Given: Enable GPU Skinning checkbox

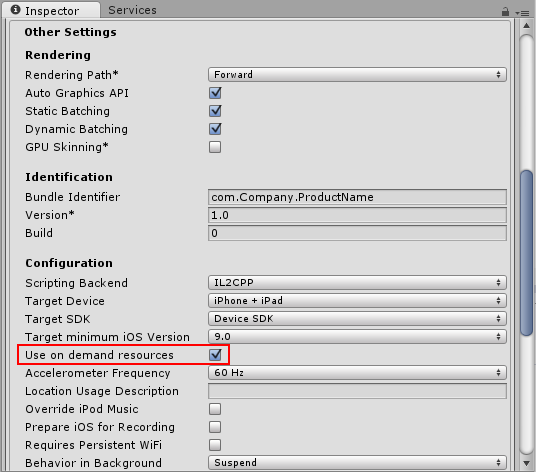Looking at the screenshot, I should 215,147.
